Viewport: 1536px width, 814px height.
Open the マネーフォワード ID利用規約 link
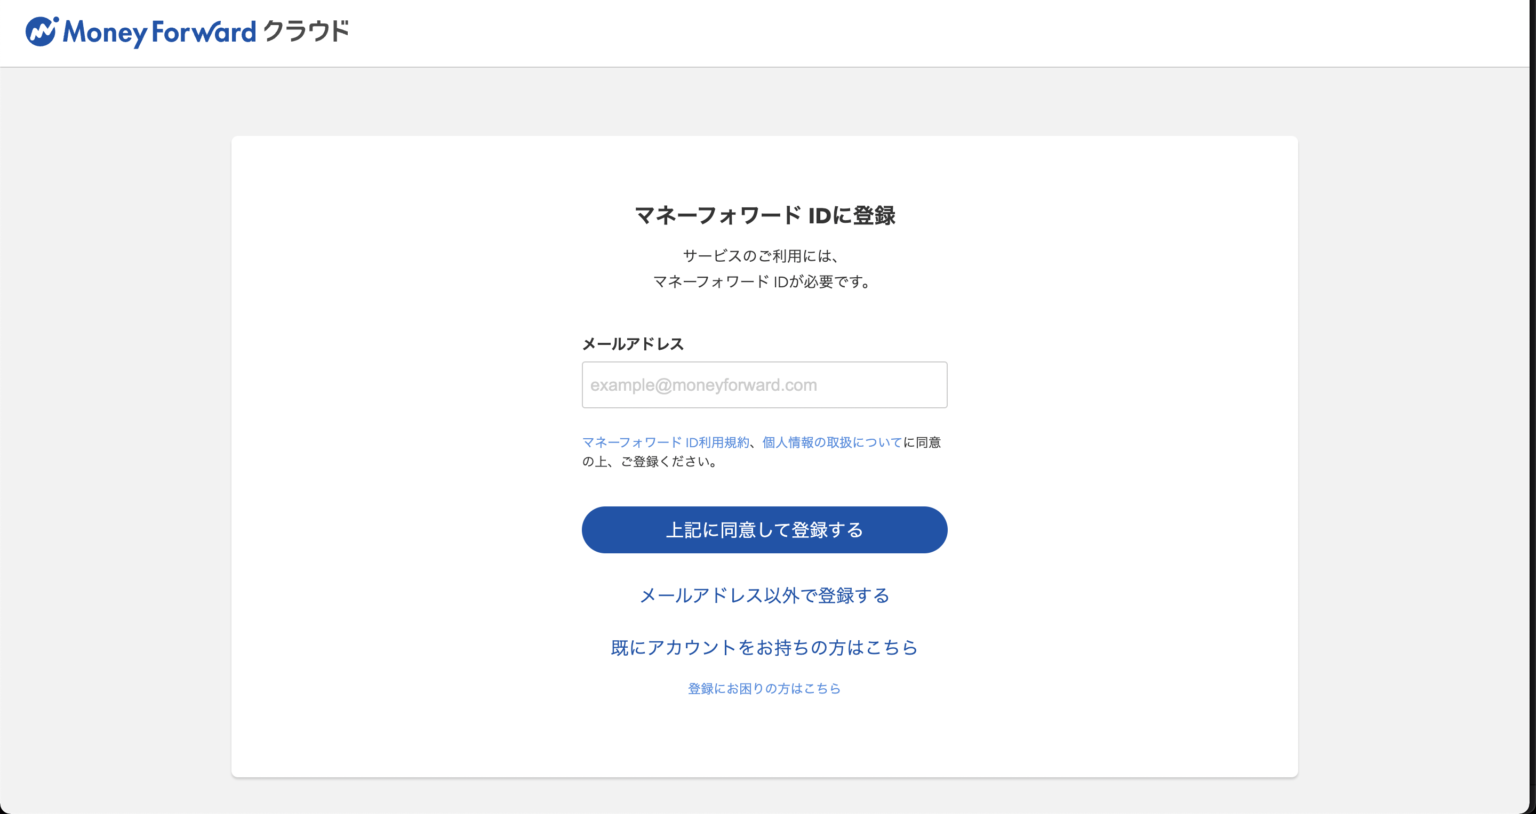tap(666, 442)
